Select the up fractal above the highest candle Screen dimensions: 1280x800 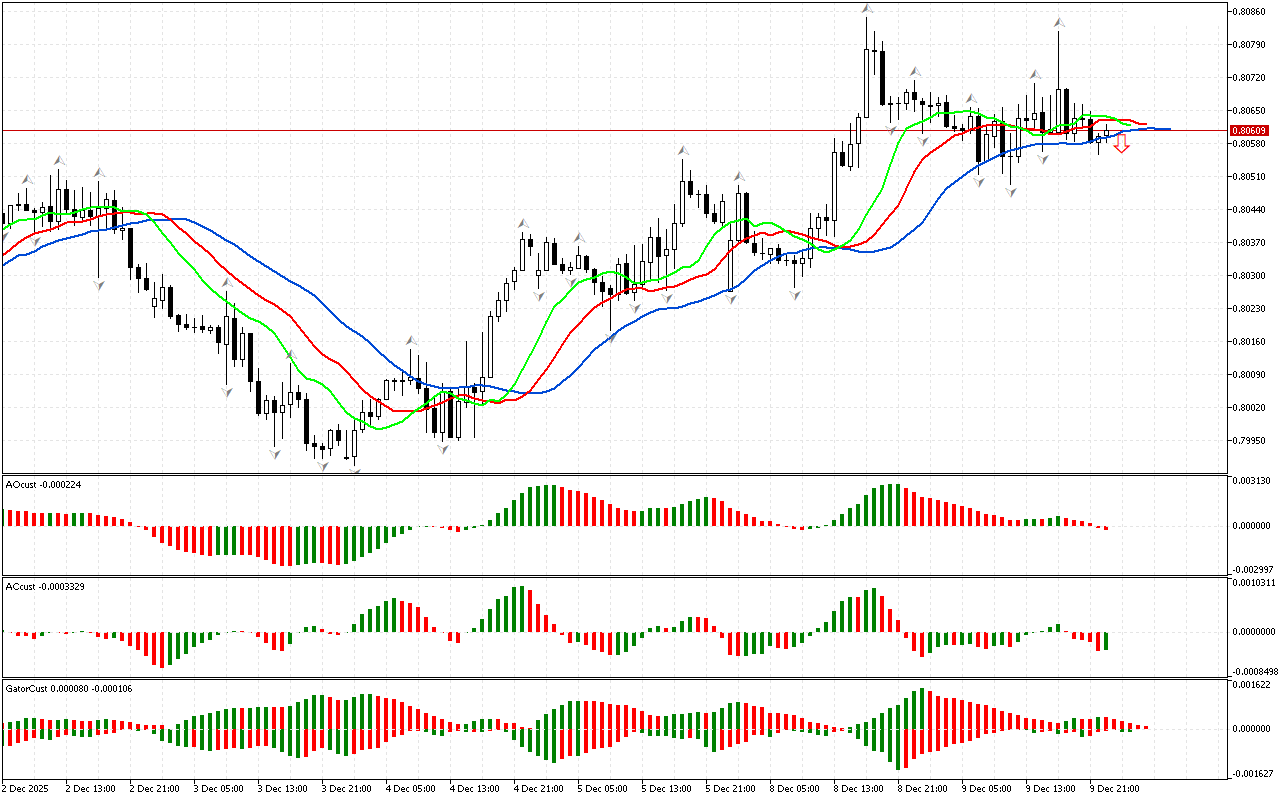(x=867, y=10)
